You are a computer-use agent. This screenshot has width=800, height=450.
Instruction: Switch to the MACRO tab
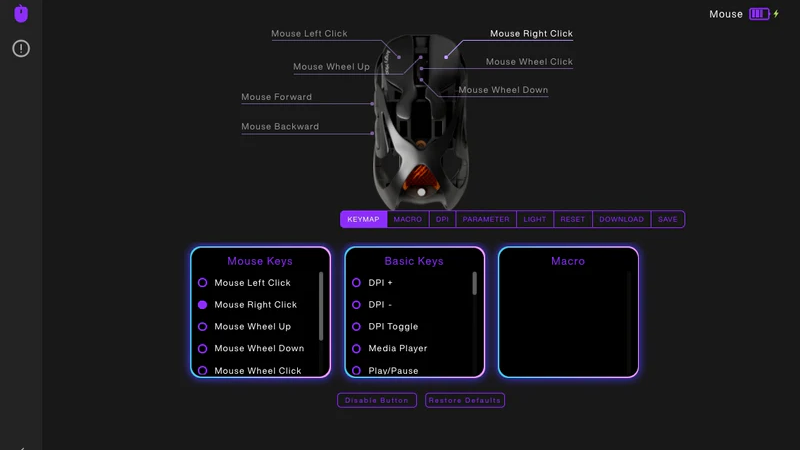pyautogui.click(x=407, y=219)
